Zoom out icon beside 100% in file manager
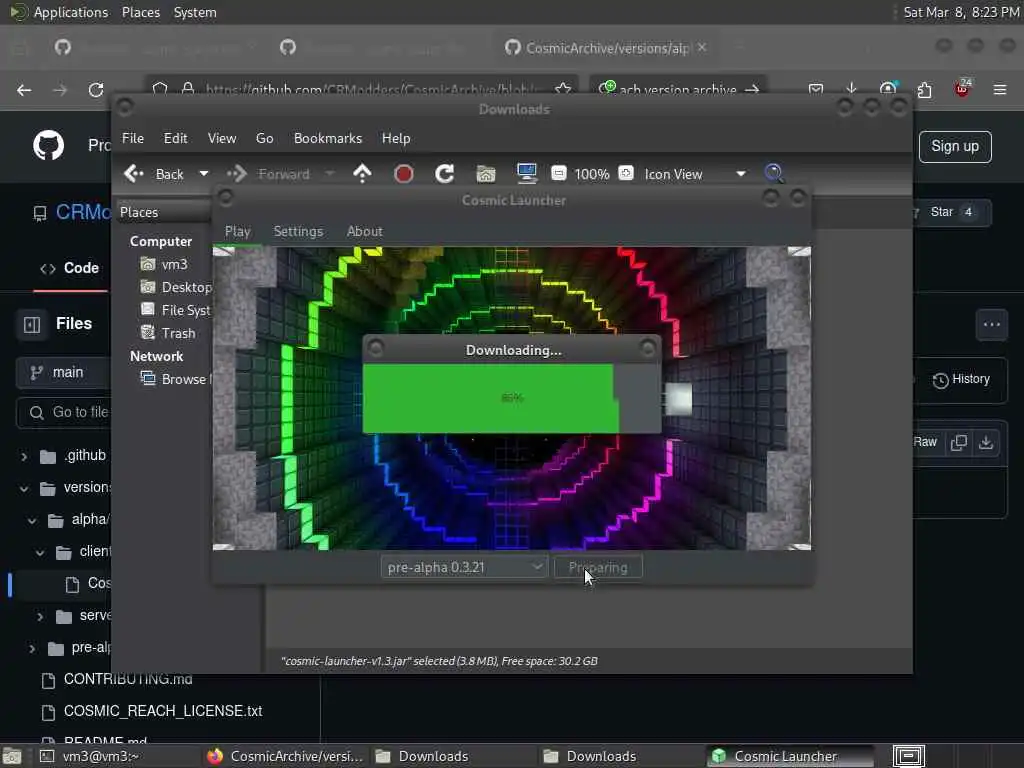 [558, 173]
